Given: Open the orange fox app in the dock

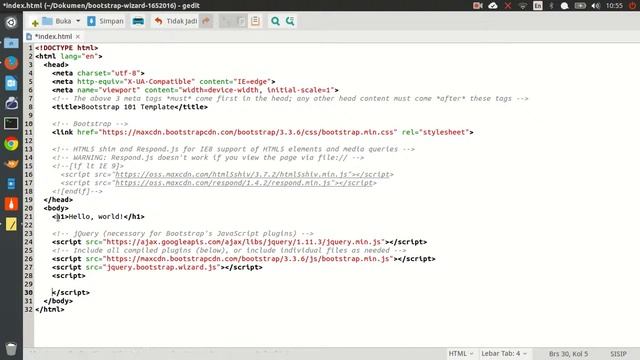Looking at the screenshot, I should point(11,164).
